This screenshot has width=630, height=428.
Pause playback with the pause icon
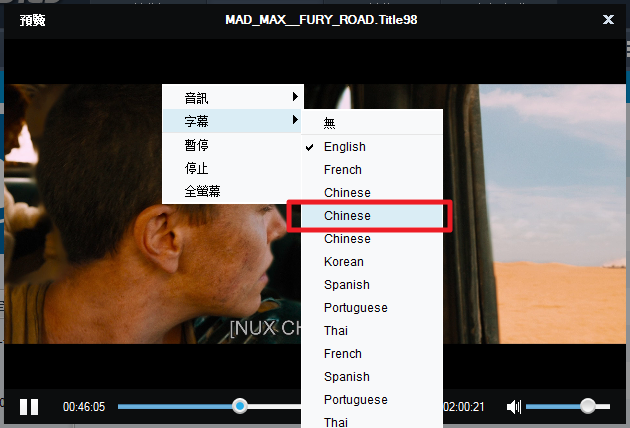(29, 407)
